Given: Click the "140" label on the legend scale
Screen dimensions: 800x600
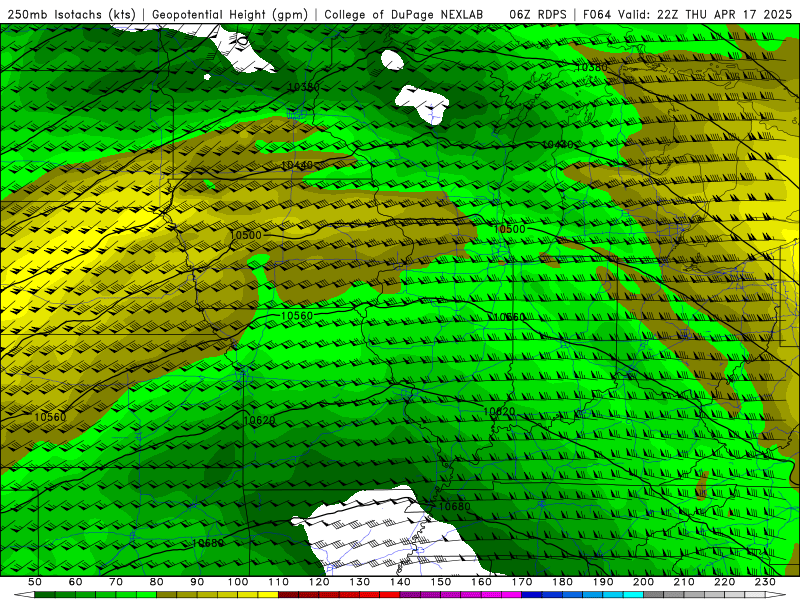Looking at the screenshot, I should click(401, 582).
